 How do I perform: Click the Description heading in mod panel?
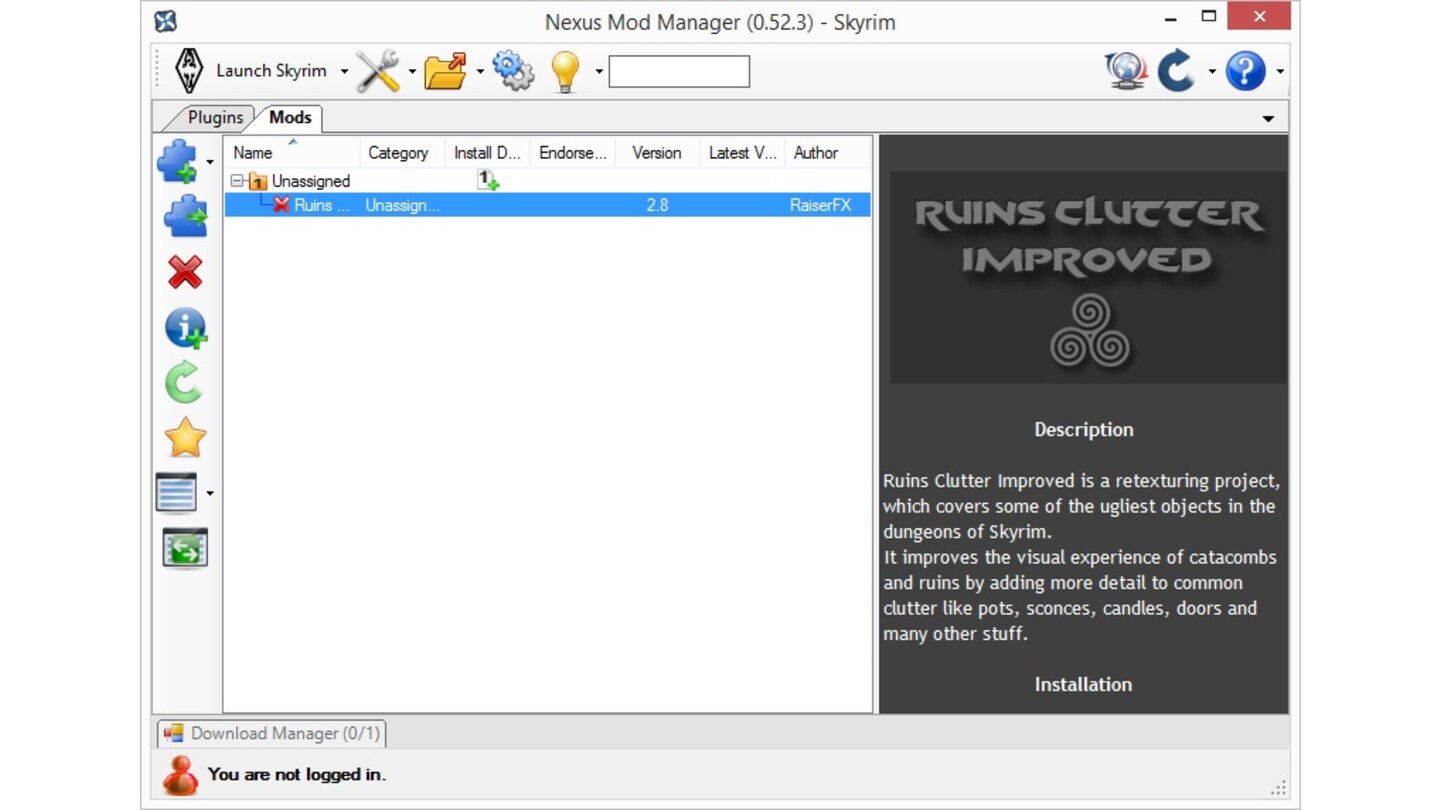coord(1084,430)
